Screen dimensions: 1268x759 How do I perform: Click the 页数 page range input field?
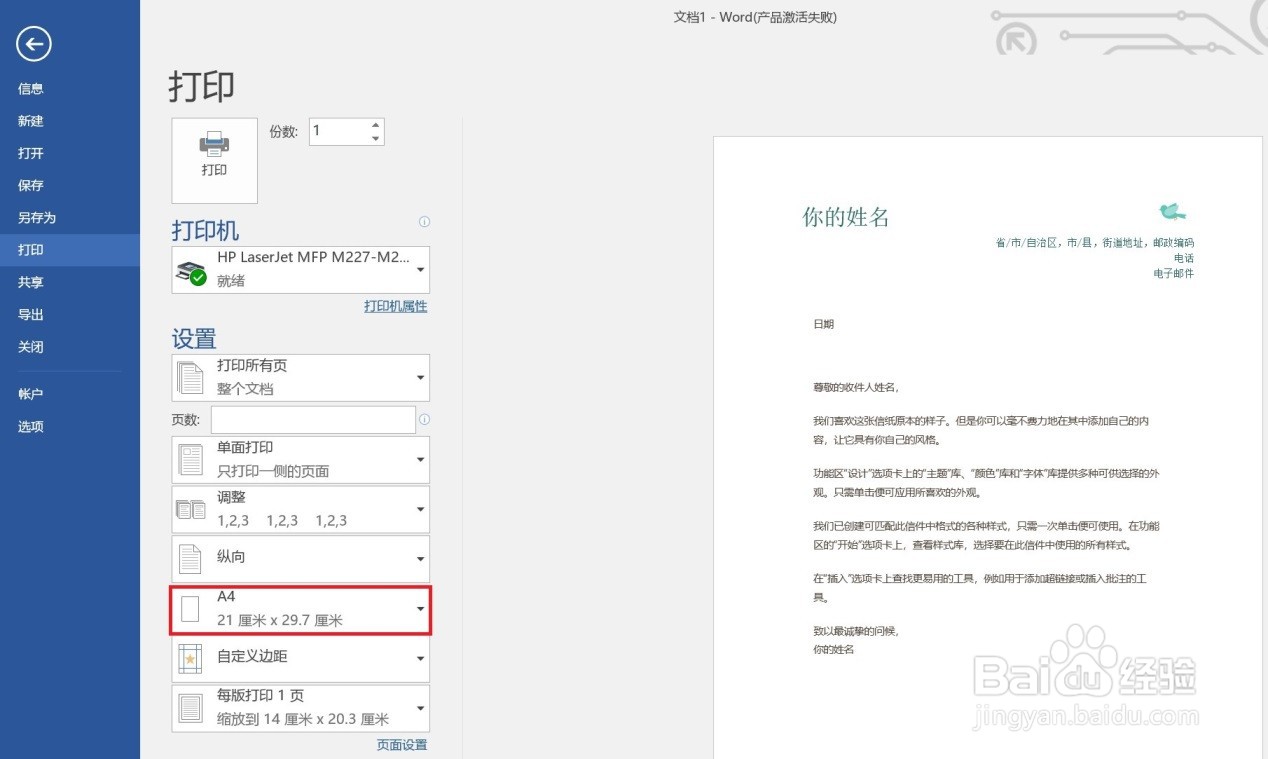pyautogui.click(x=312, y=419)
